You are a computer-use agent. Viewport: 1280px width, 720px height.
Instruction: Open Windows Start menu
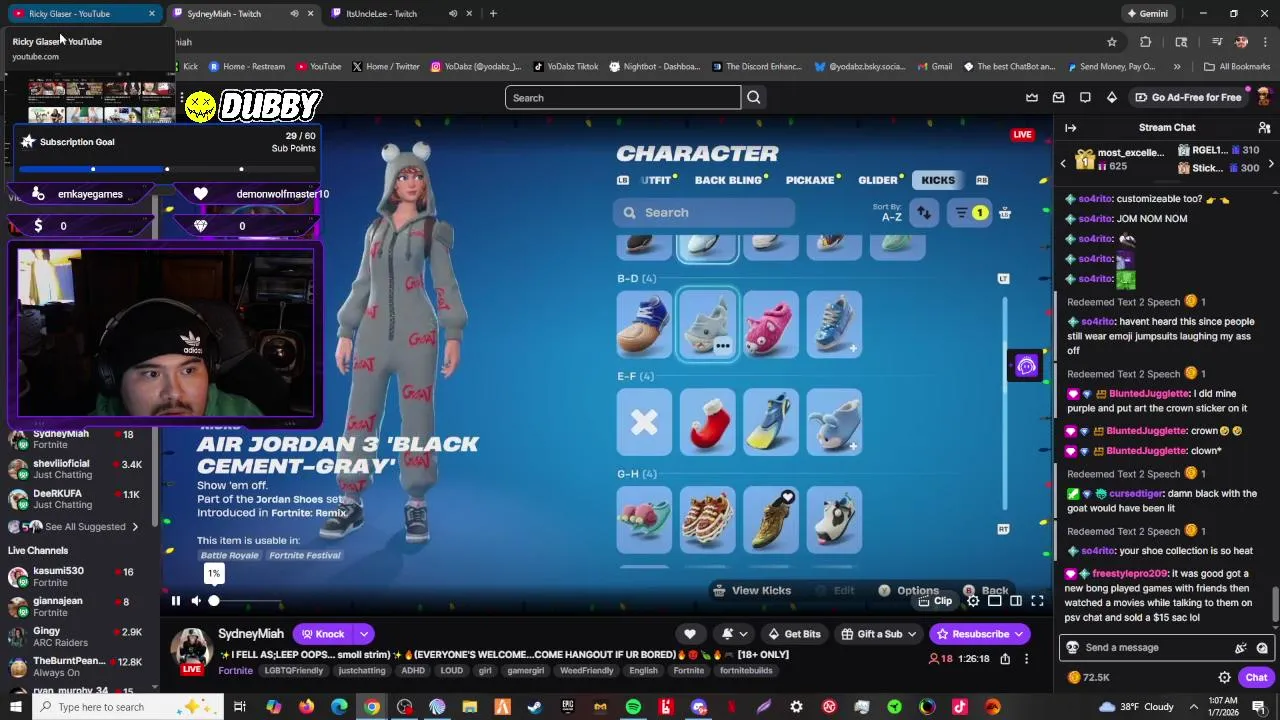point(16,707)
